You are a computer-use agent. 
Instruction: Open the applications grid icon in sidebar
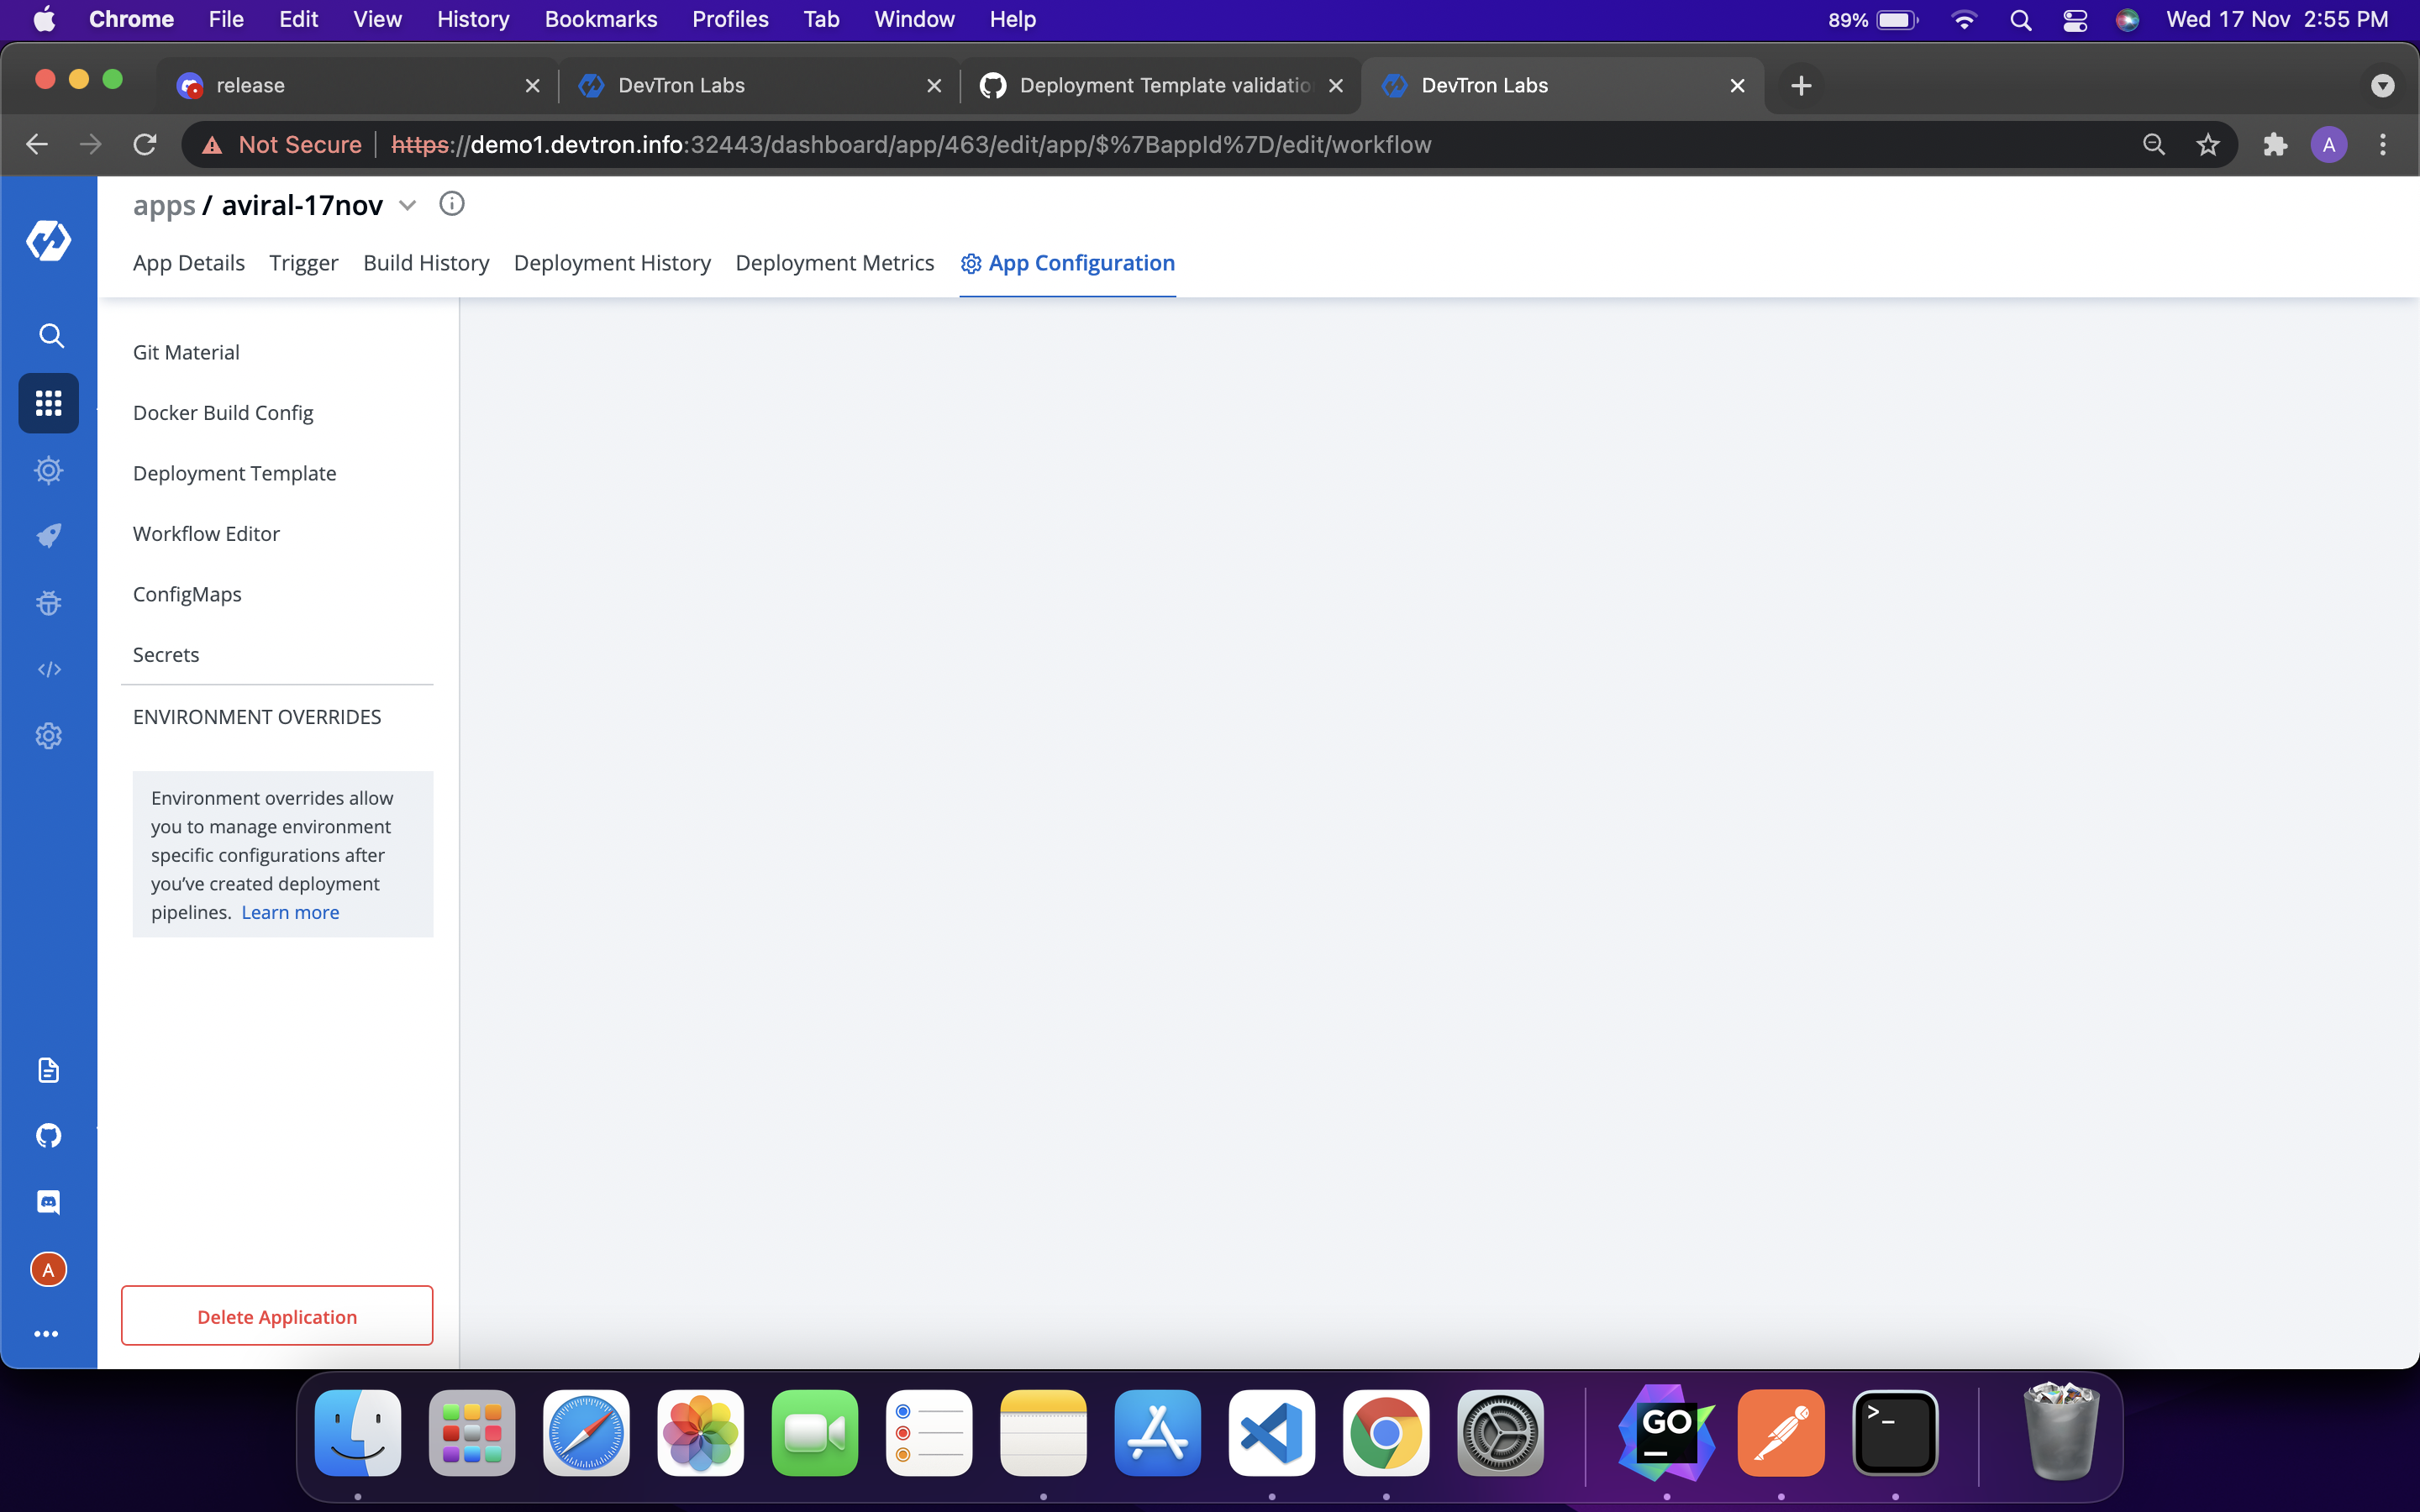coord(48,403)
